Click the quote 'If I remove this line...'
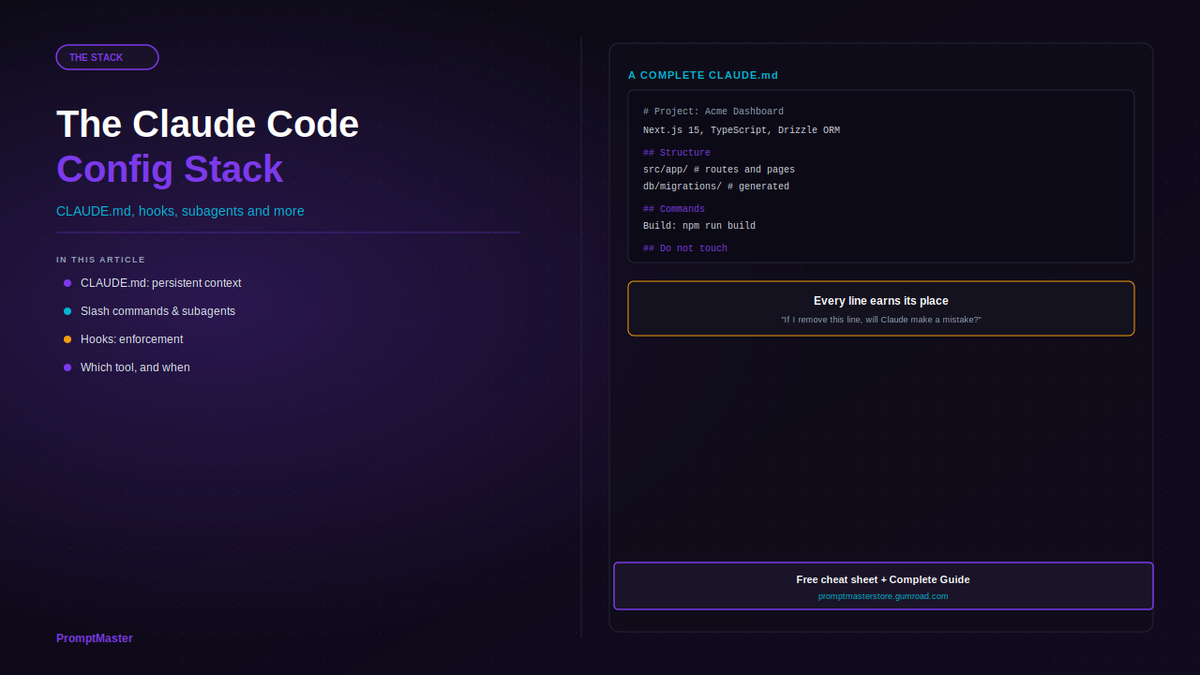This screenshot has width=1200, height=675. (x=881, y=319)
